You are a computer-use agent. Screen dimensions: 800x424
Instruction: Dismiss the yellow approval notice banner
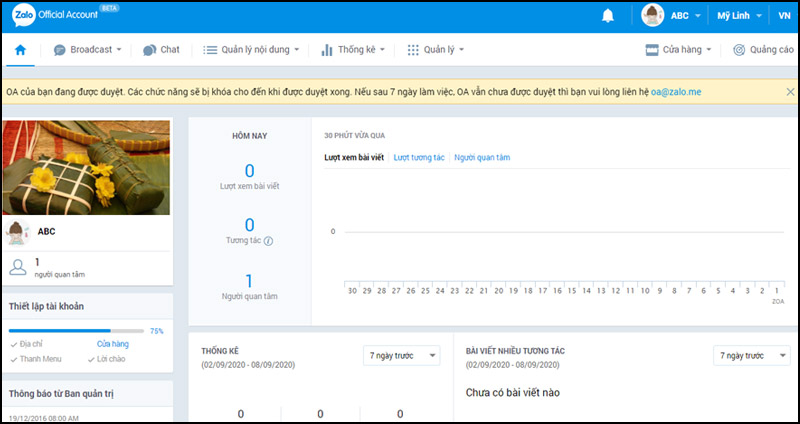[x=790, y=91]
